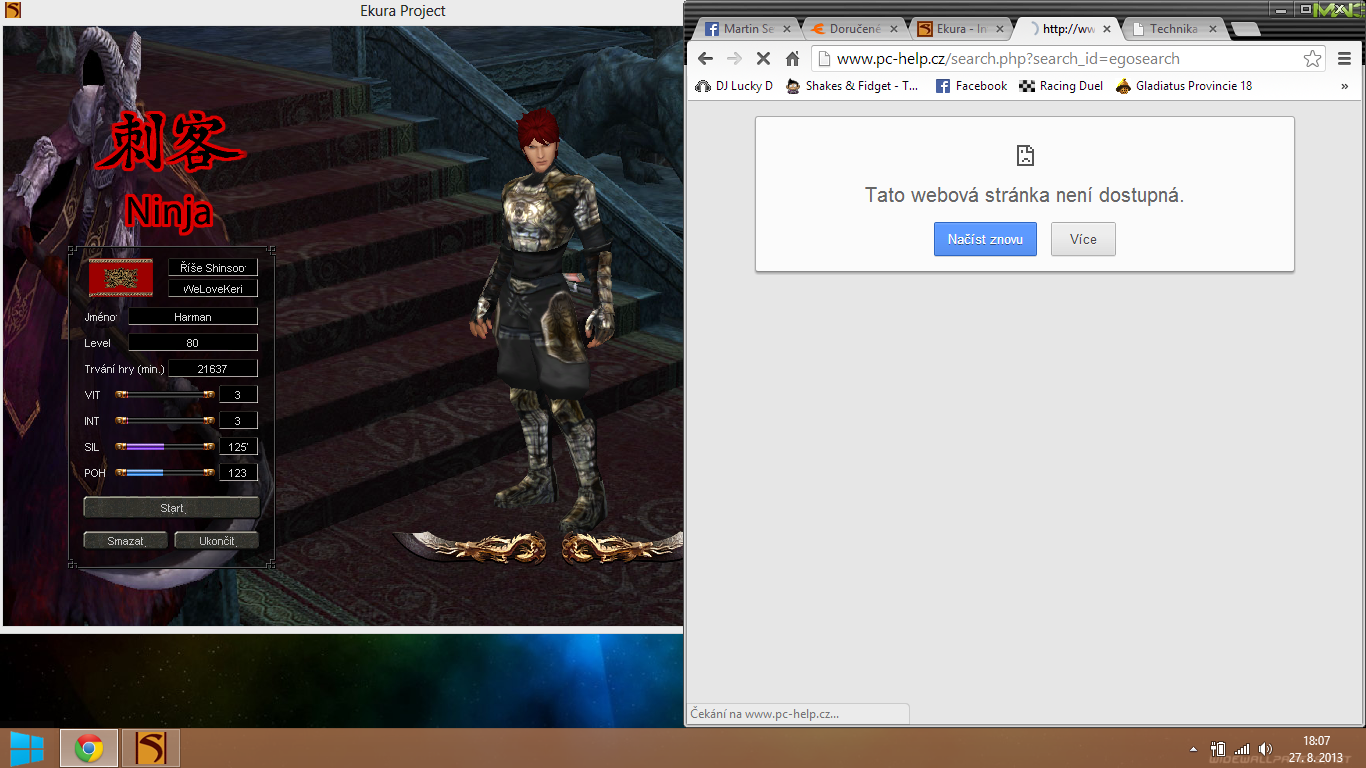
Task: Click the Ekura Project window title icon
Action: point(13,11)
